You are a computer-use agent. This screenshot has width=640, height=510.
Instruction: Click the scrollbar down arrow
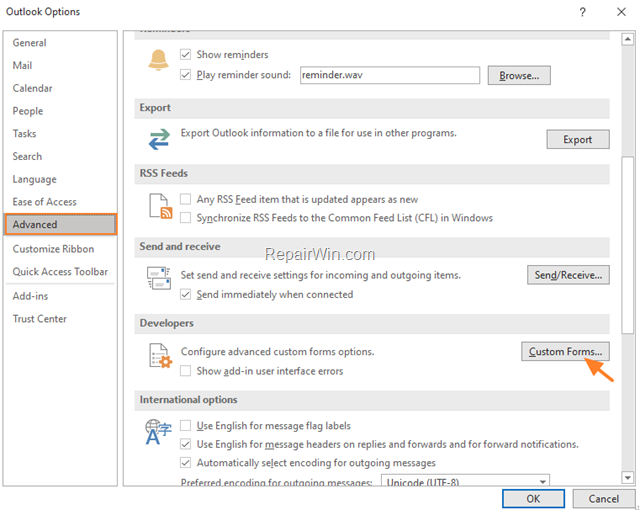[x=627, y=477]
